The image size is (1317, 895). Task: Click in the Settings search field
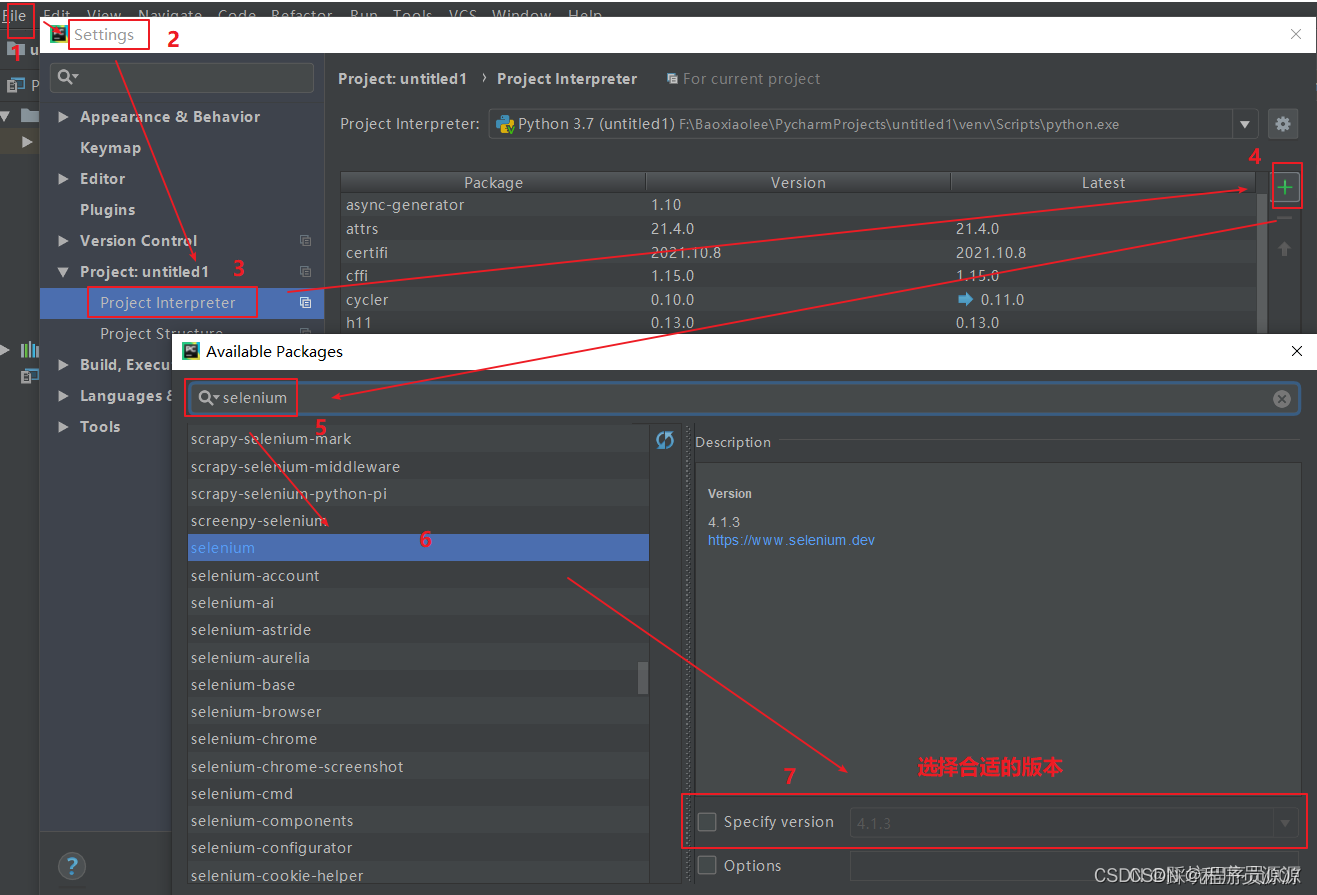pyautogui.click(x=183, y=77)
